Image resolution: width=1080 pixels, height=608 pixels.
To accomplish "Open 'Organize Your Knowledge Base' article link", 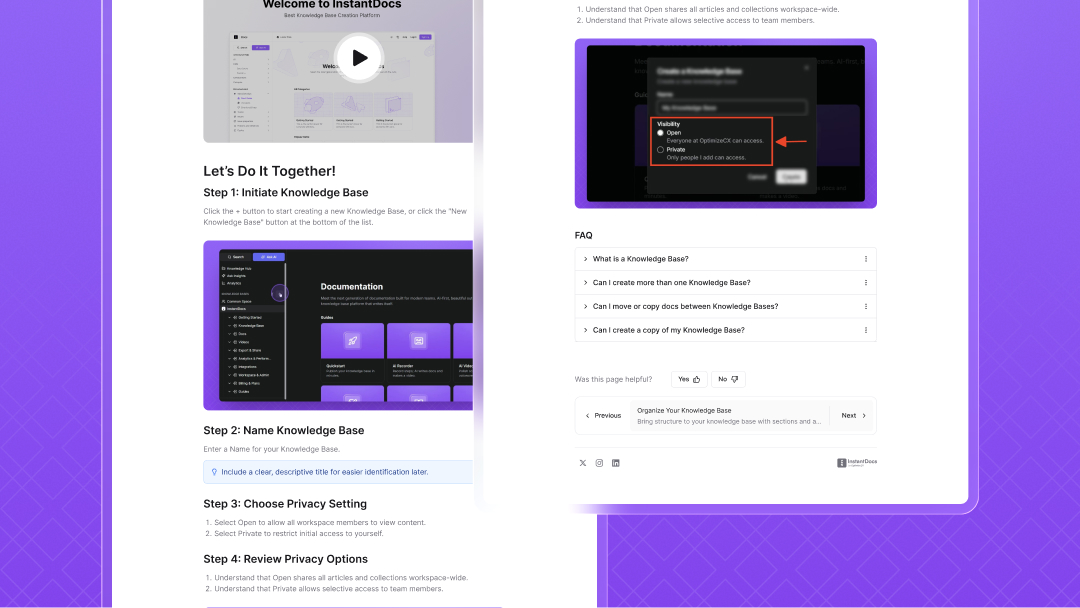I will point(729,416).
